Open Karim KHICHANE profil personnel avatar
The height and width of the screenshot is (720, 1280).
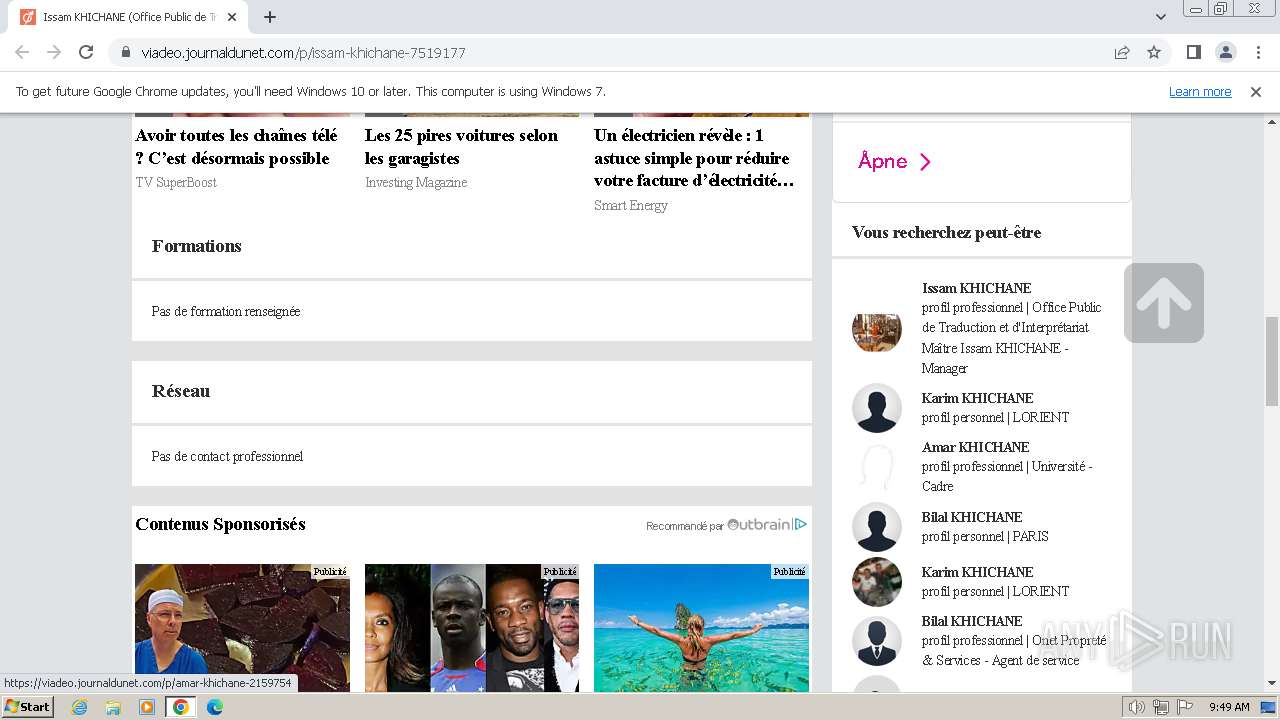coord(877,408)
